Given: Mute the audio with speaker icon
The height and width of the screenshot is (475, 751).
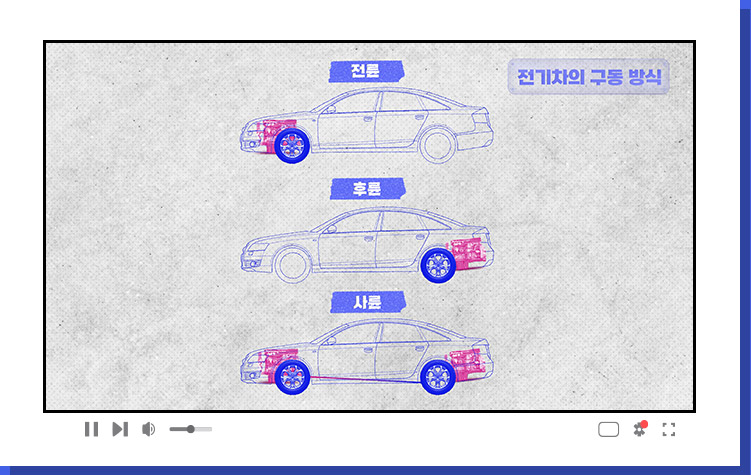Looking at the screenshot, I should click(x=148, y=429).
